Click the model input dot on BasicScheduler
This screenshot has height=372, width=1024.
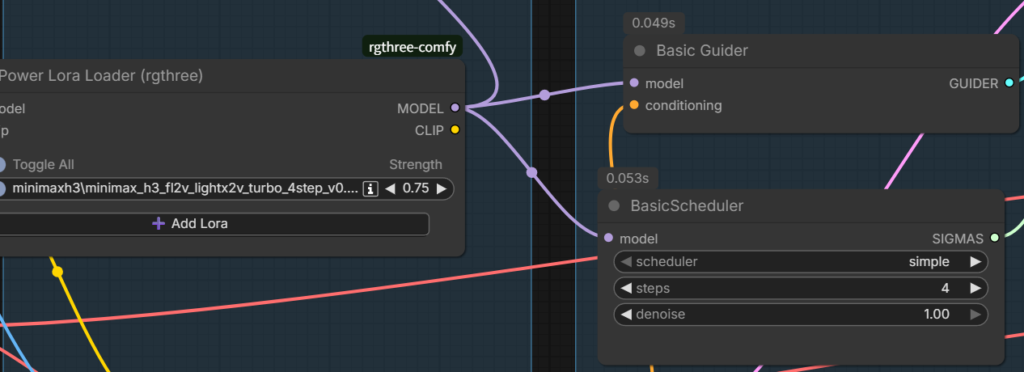(609, 238)
